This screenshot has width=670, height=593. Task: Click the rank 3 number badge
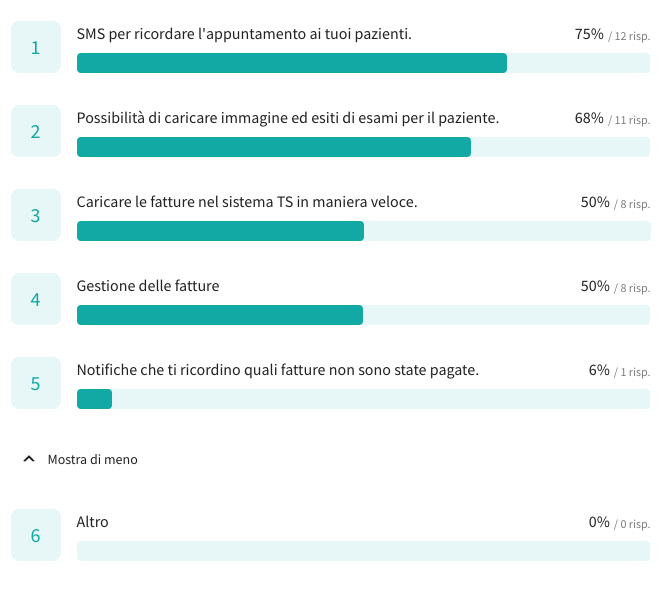[x=36, y=215]
